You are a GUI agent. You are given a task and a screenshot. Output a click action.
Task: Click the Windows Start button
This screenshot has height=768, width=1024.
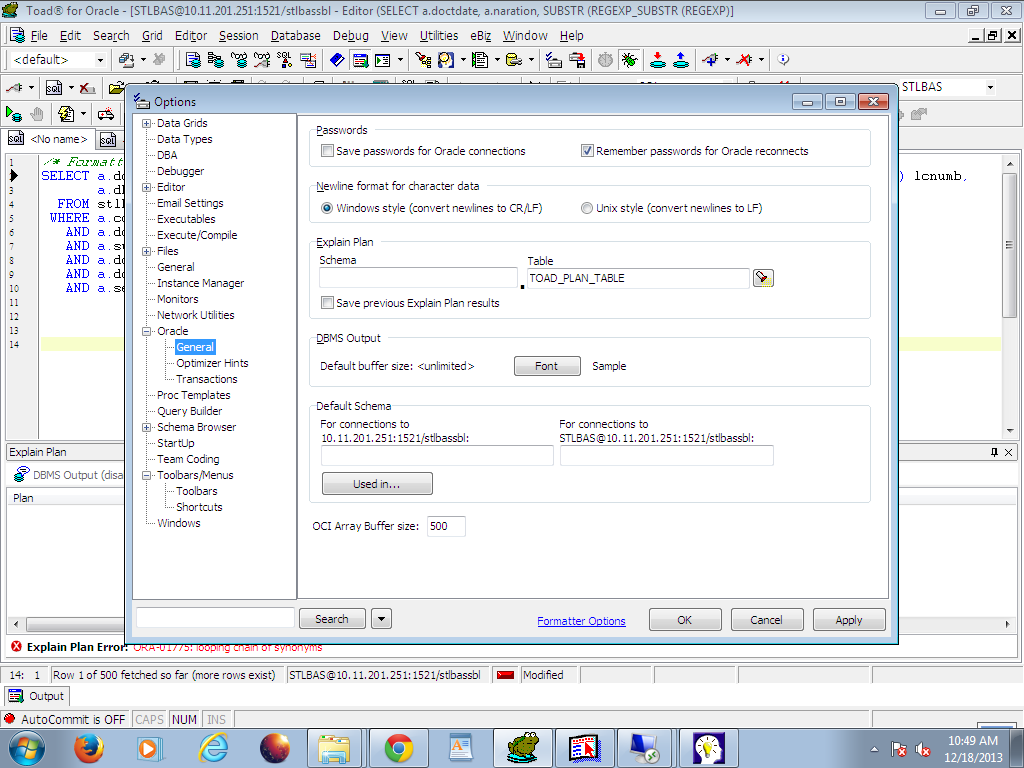pos(27,748)
